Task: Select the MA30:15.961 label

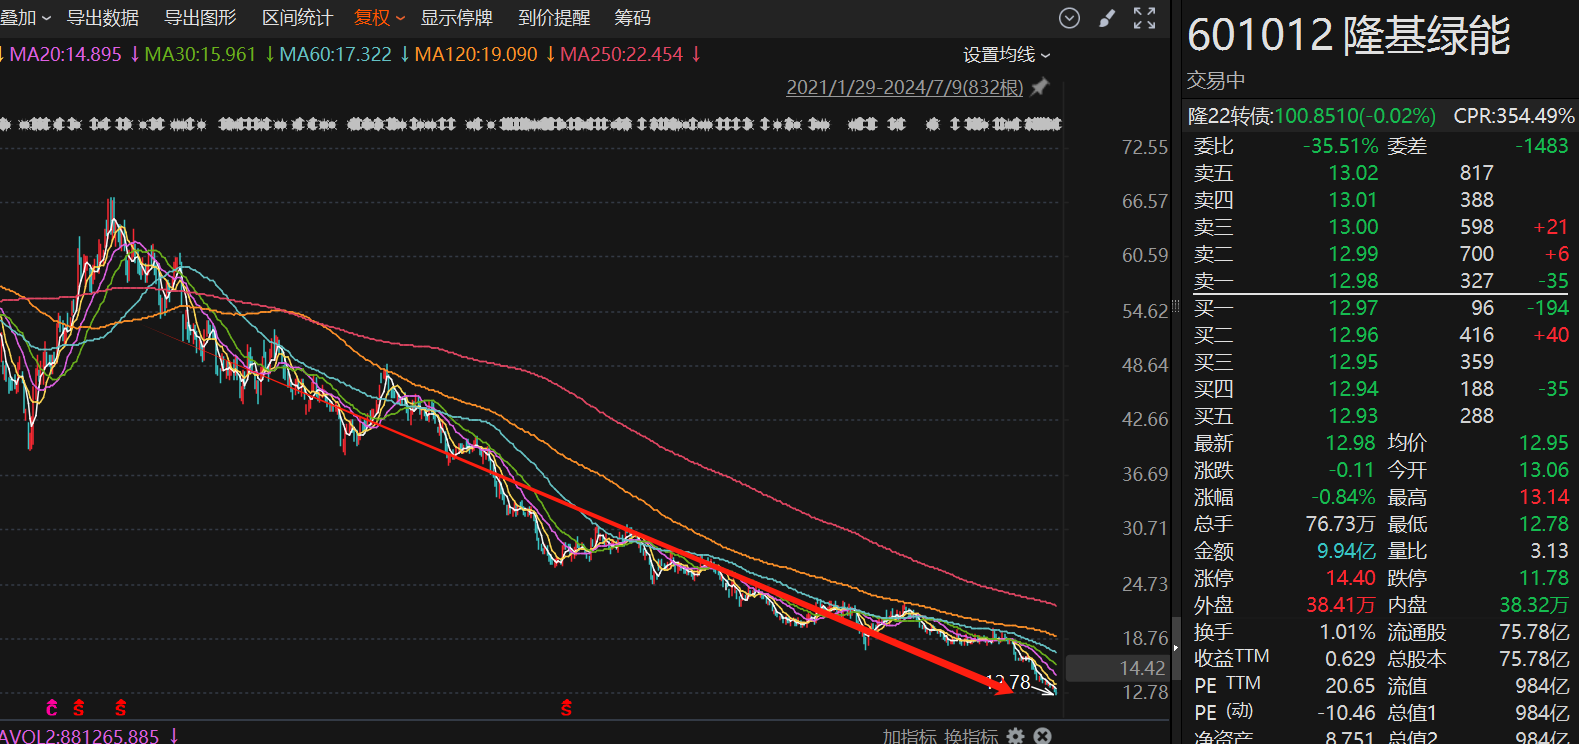Action: tap(200, 54)
